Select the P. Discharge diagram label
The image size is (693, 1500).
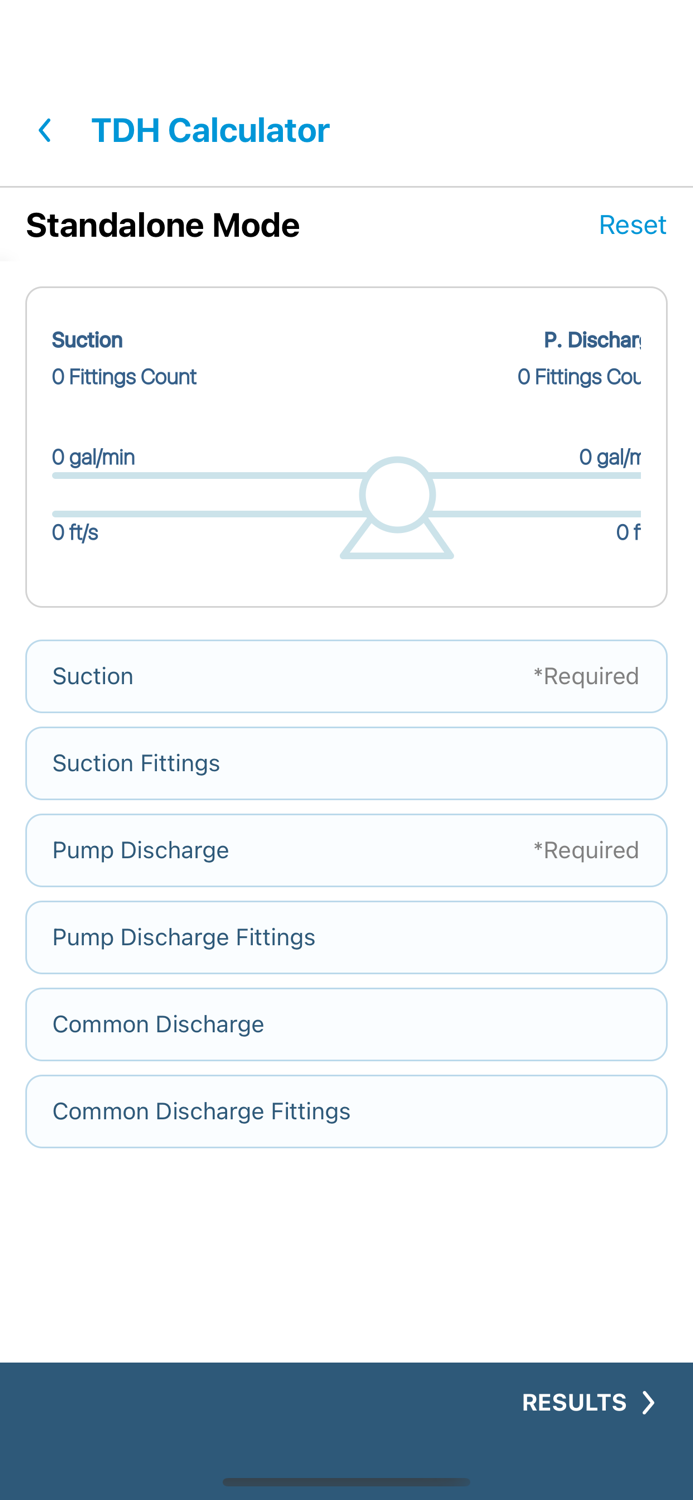tap(591, 340)
